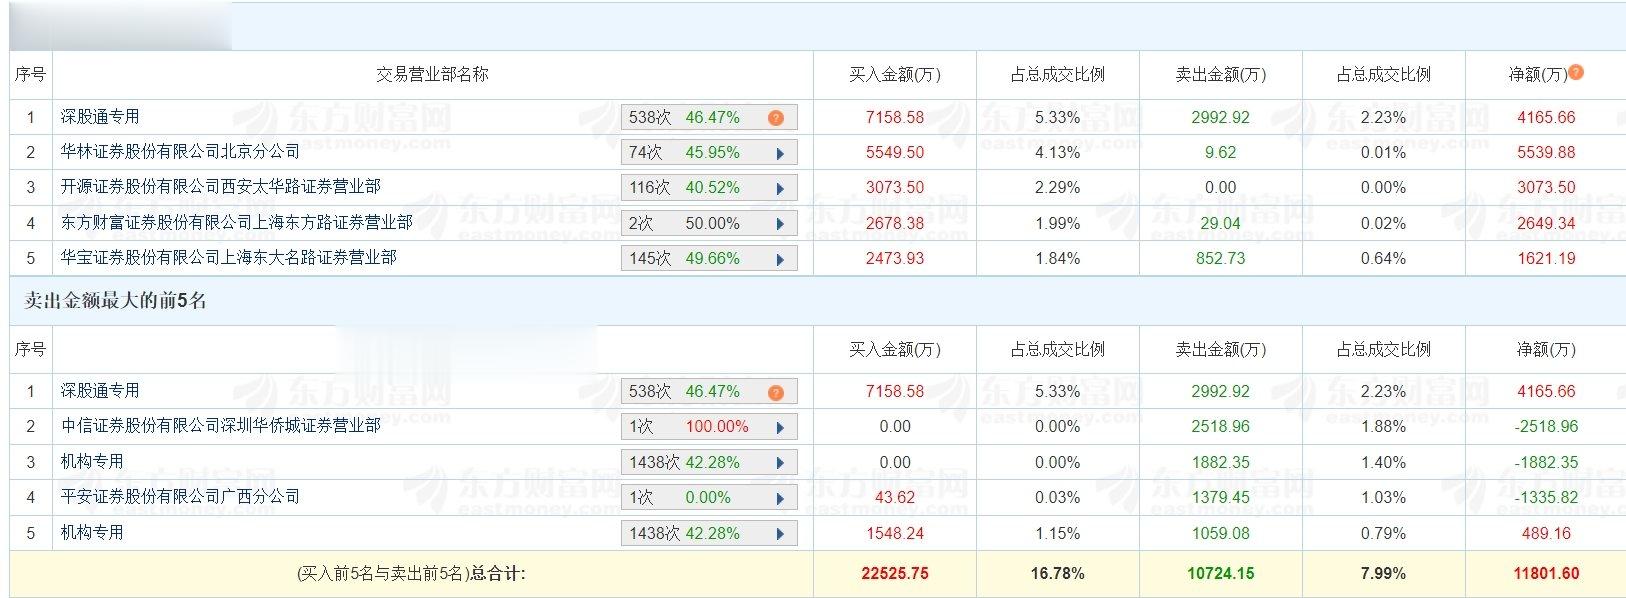The height and width of the screenshot is (598, 1626).
Task: Open 机构专用 link in sell row 5
Action: (x=92, y=532)
